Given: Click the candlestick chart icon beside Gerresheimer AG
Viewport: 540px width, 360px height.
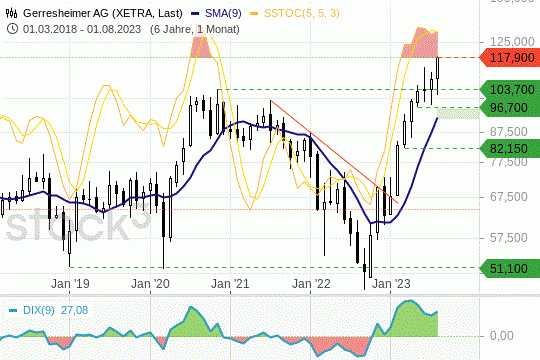Looking at the screenshot, I should coord(11,13).
